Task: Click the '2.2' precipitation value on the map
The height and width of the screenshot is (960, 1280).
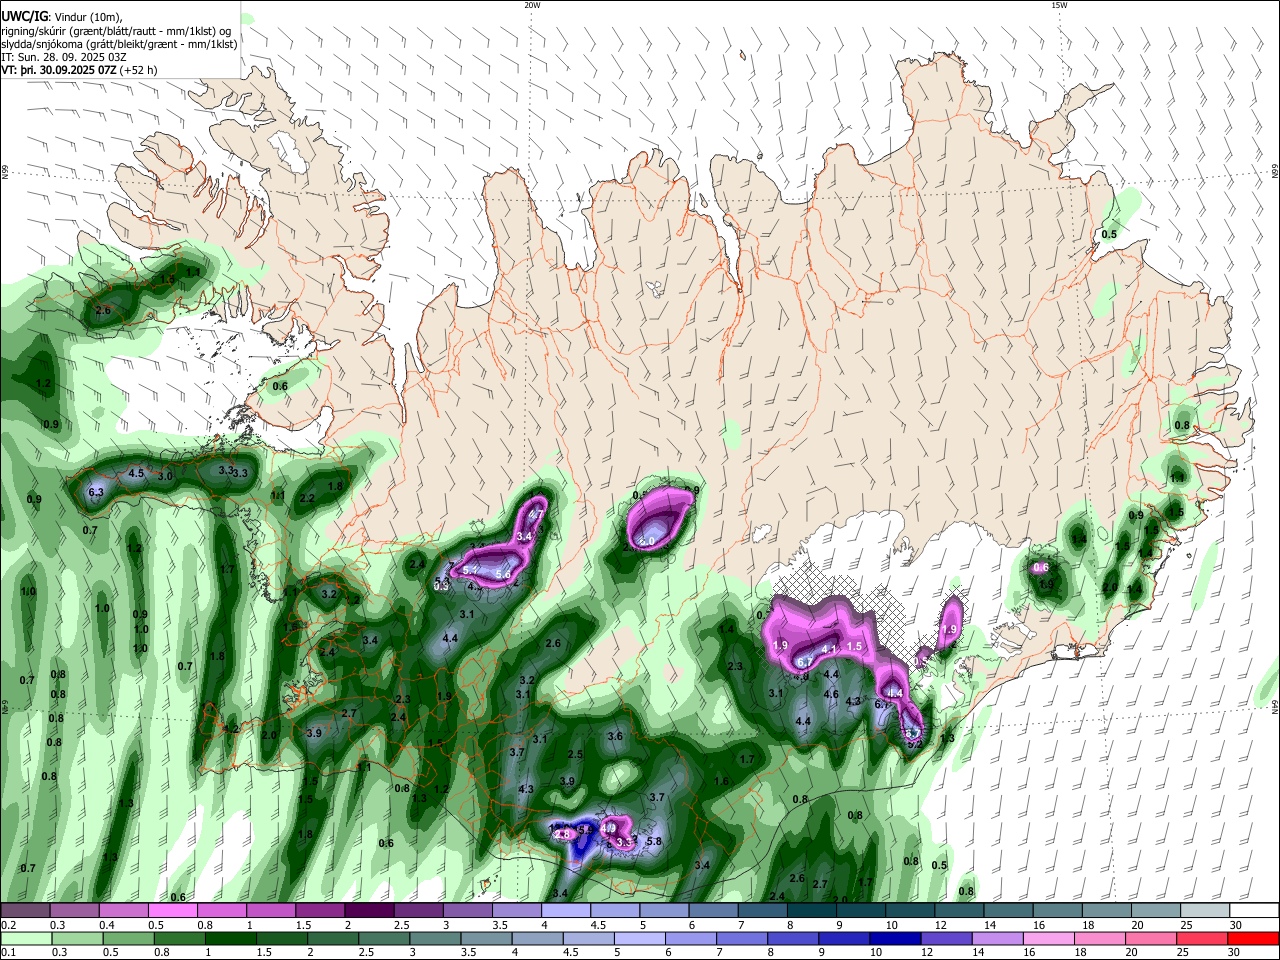Action: pyautogui.click(x=307, y=498)
